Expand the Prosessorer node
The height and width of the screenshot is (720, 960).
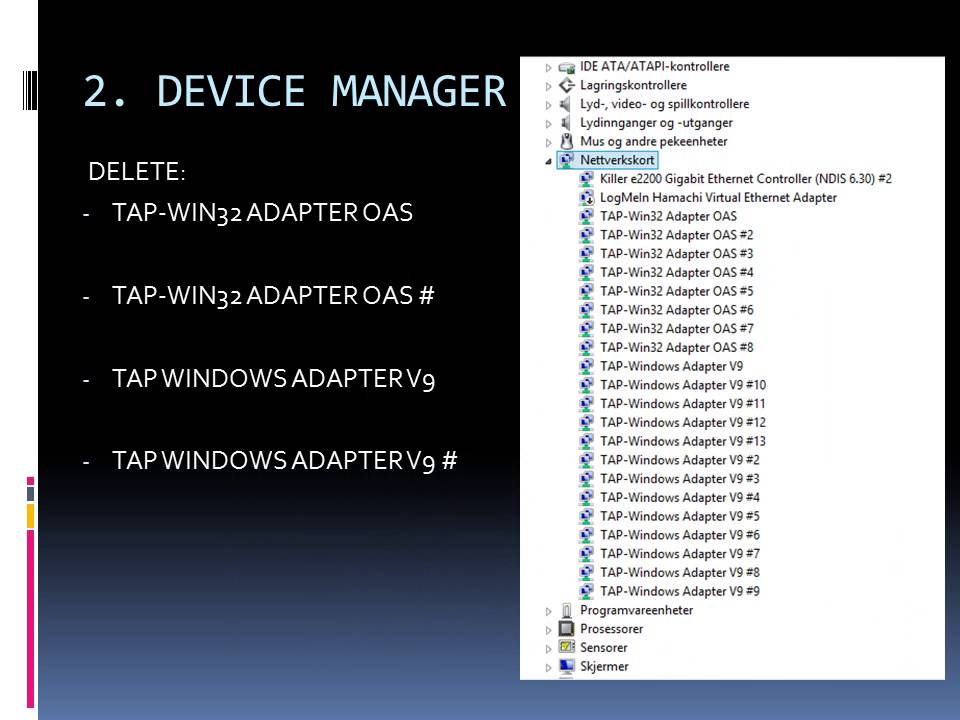[549, 630]
